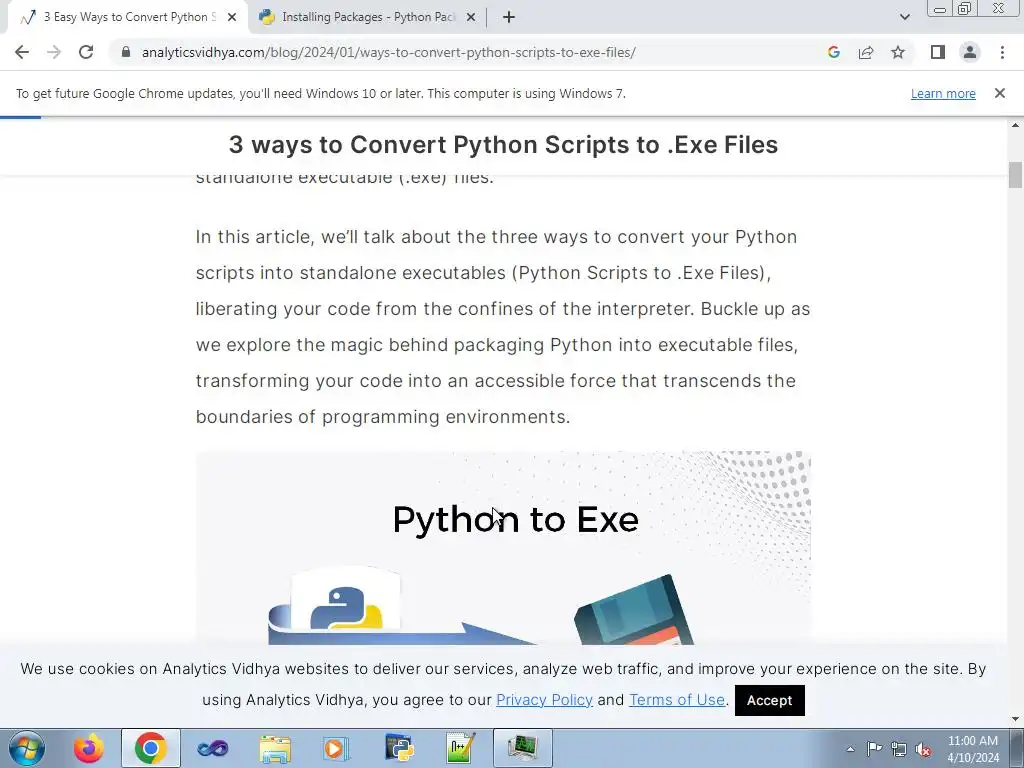
Task: Open the Chrome three-dot menu
Action: [x=1002, y=52]
